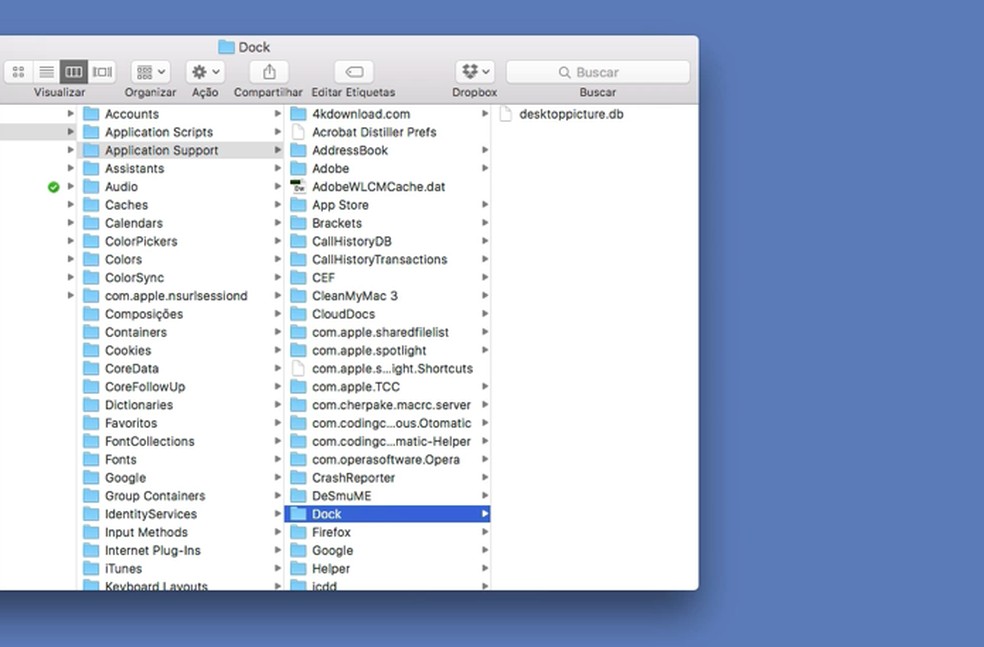Select the CallHistoryTransactions folder
Image resolution: width=984 pixels, height=647 pixels.
point(387,259)
